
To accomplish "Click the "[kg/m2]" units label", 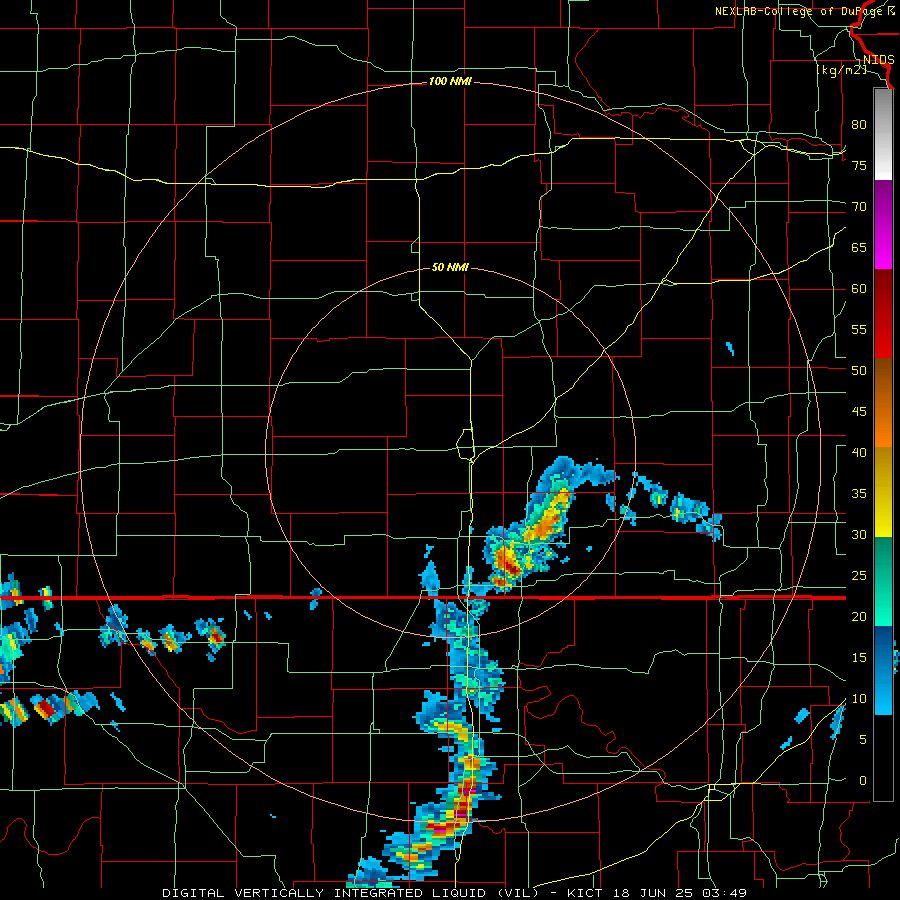I will pos(841,70).
